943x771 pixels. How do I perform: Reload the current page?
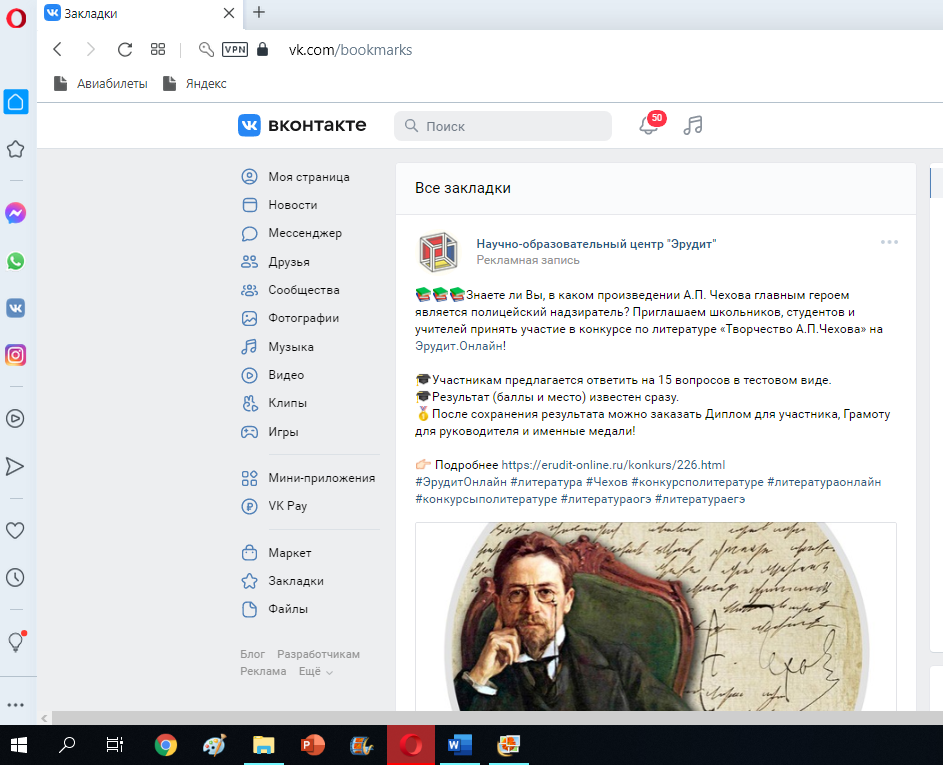[x=124, y=49]
